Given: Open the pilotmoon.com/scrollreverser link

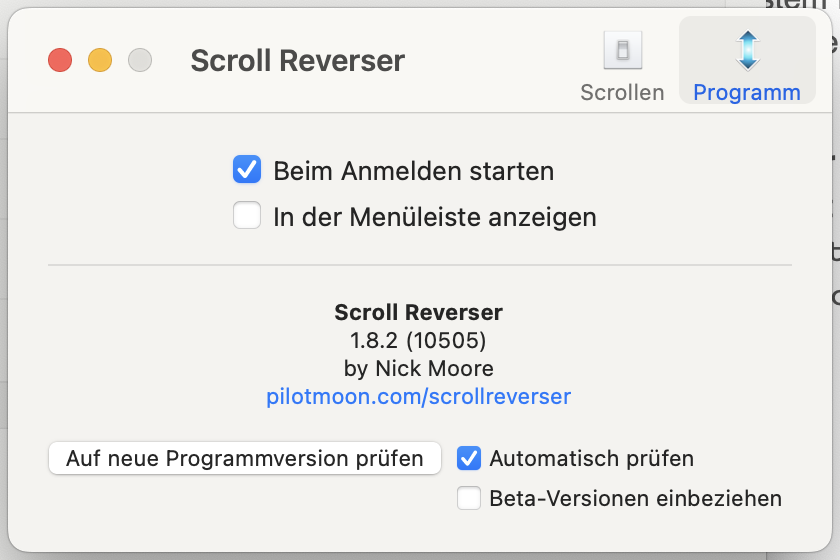Looking at the screenshot, I should (x=418, y=396).
